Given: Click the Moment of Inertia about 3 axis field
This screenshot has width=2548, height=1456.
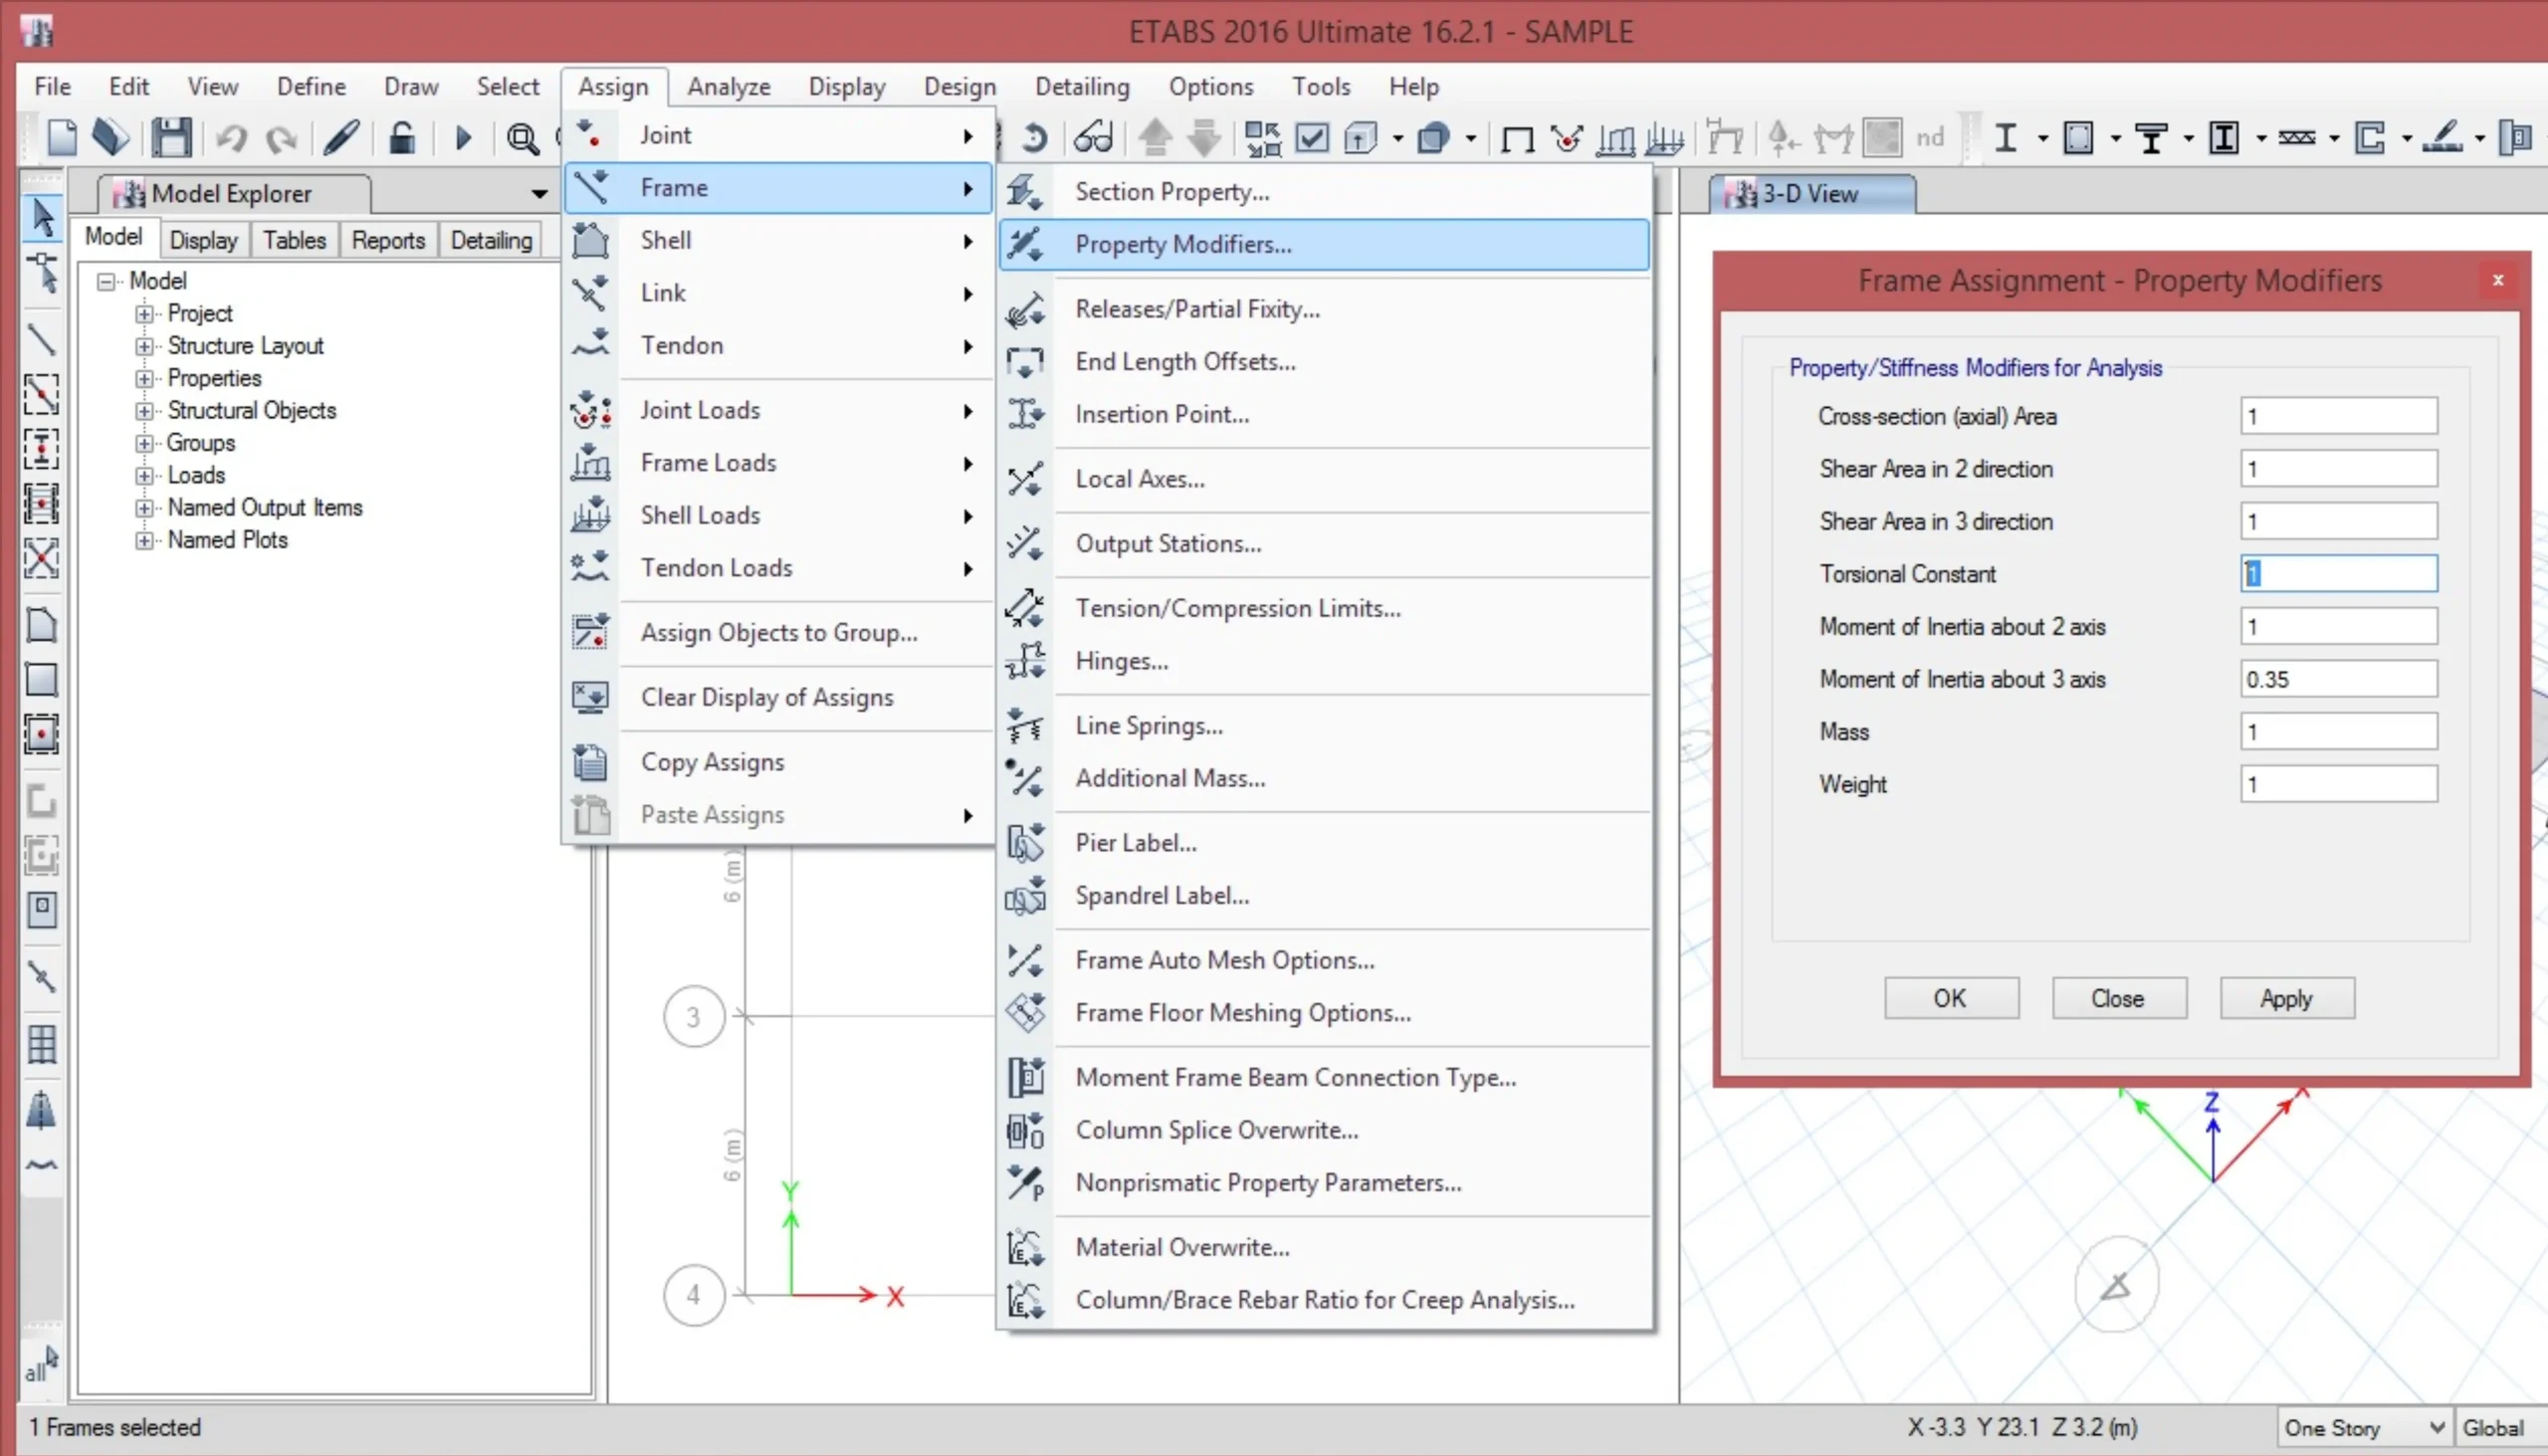Looking at the screenshot, I should 2337,679.
